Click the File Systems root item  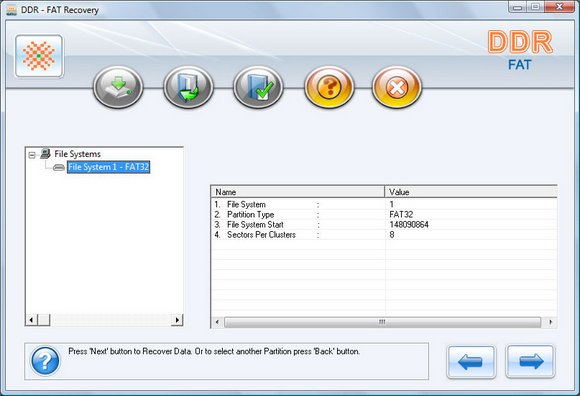(77, 154)
